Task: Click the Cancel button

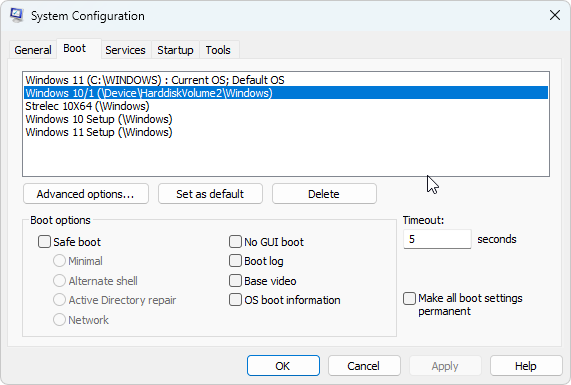Action: [364, 366]
